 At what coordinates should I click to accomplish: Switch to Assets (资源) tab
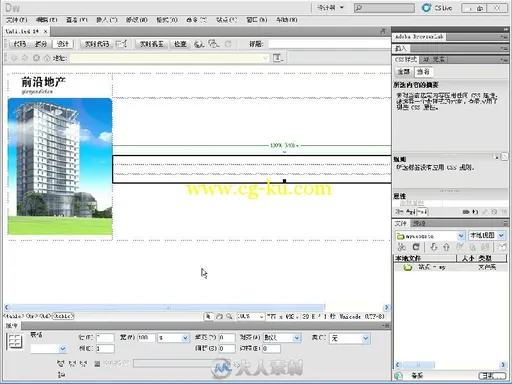click(x=419, y=223)
